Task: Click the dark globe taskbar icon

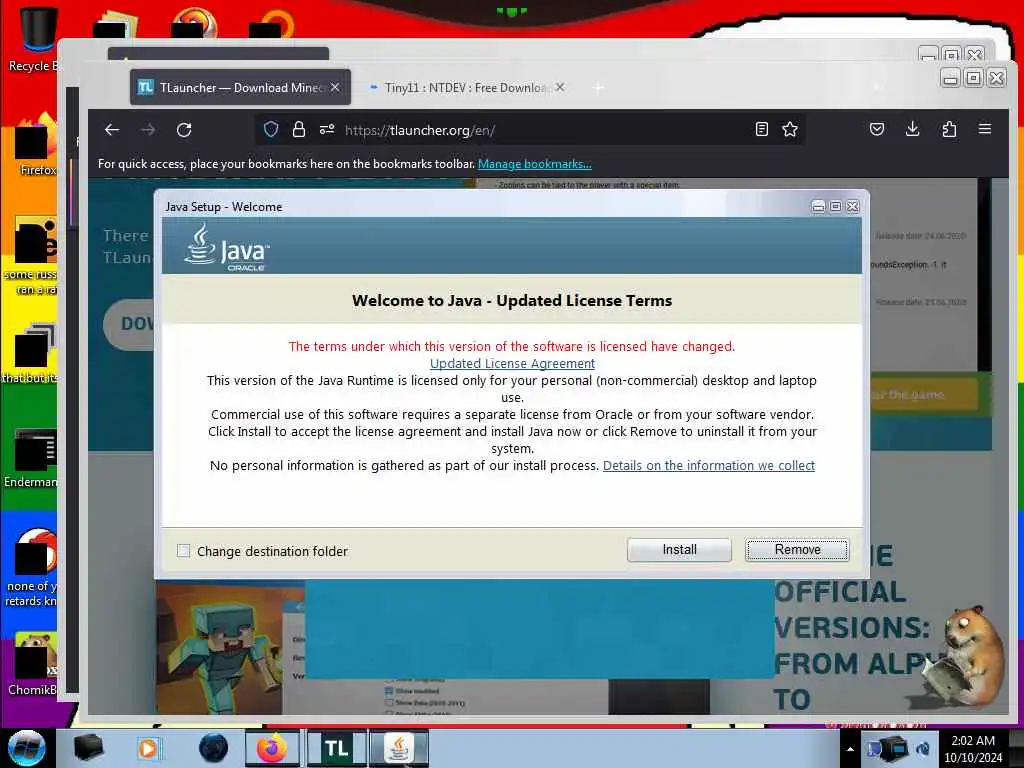Action: point(214,748)
